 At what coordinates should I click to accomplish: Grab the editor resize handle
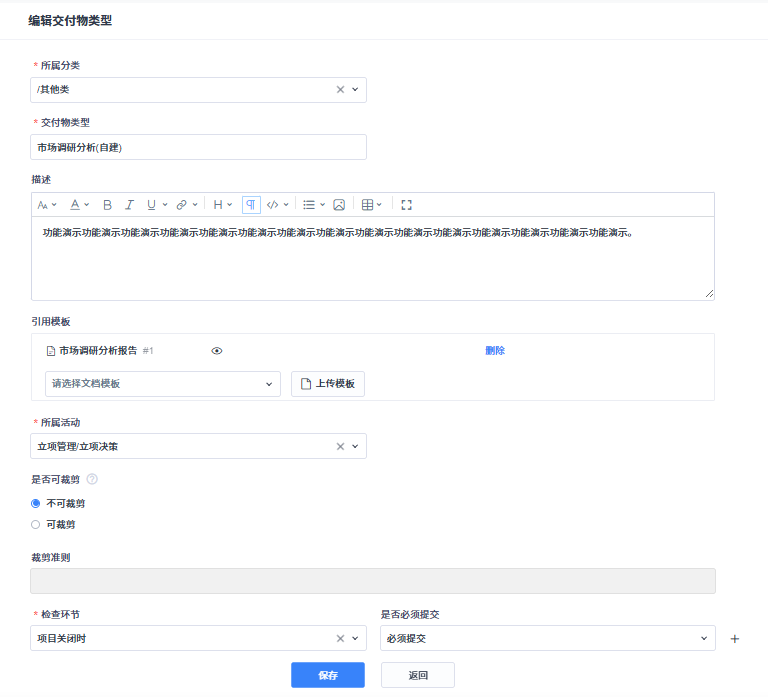[709, 293]
